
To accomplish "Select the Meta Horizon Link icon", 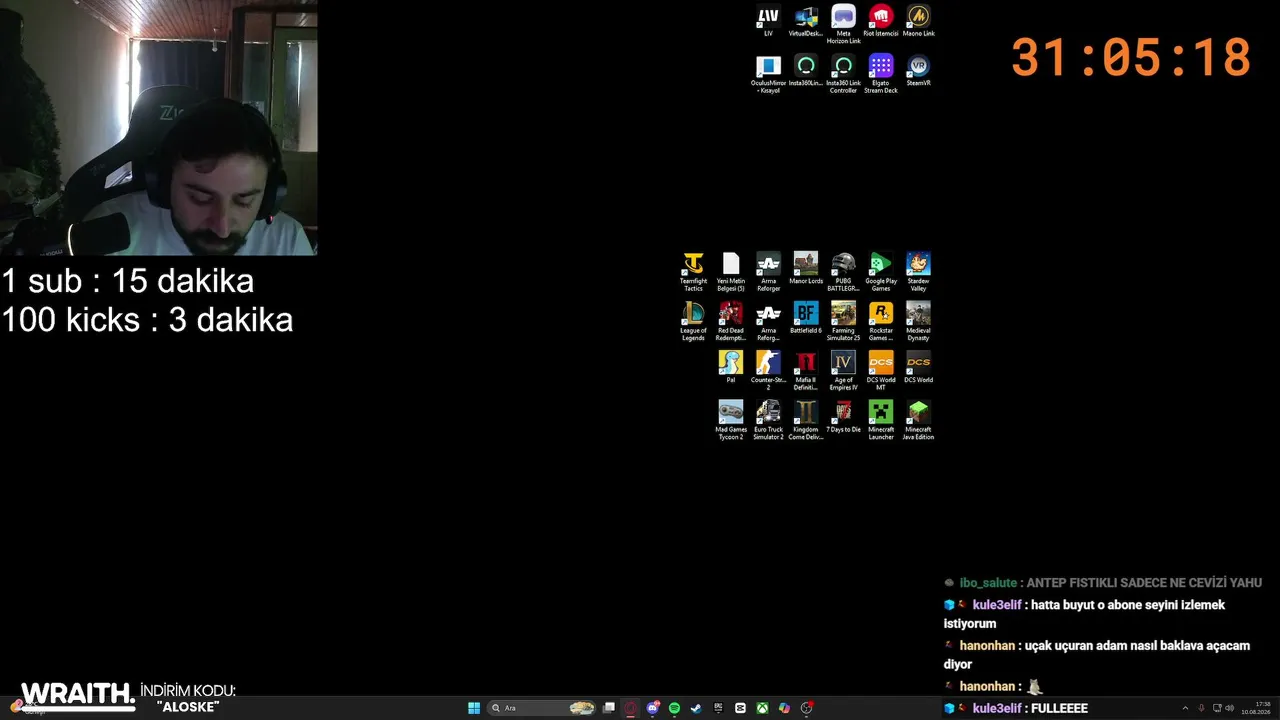I will tap(843, 25).
